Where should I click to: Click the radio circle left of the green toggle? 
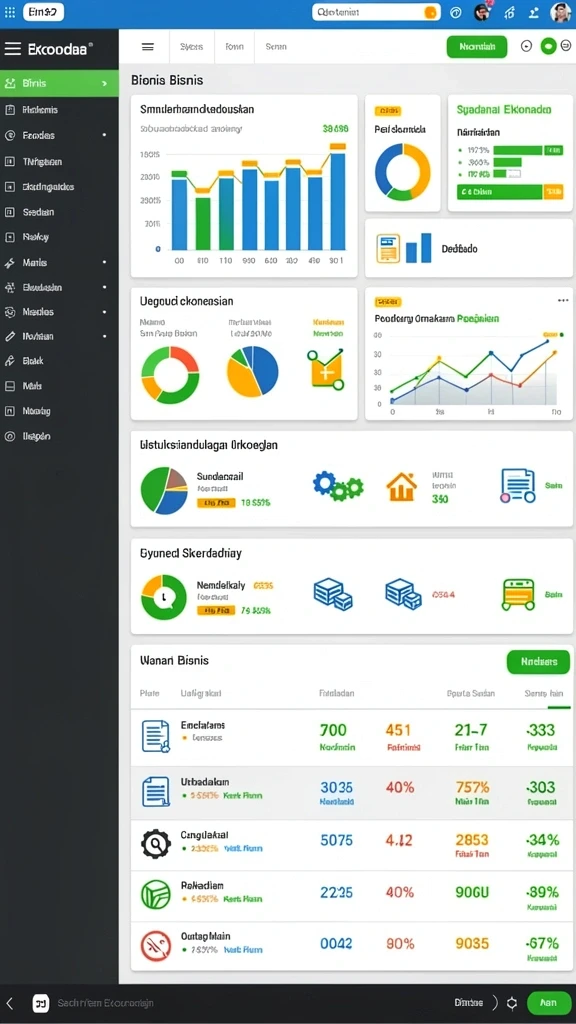[526, 46]
